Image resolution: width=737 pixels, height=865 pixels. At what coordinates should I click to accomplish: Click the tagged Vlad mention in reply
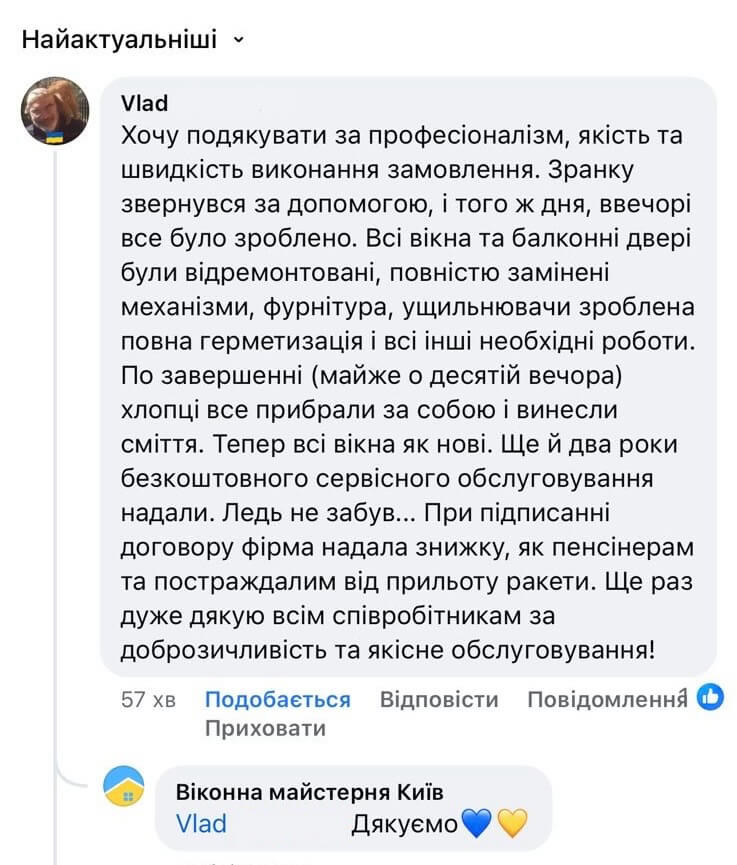coord(201,824)
